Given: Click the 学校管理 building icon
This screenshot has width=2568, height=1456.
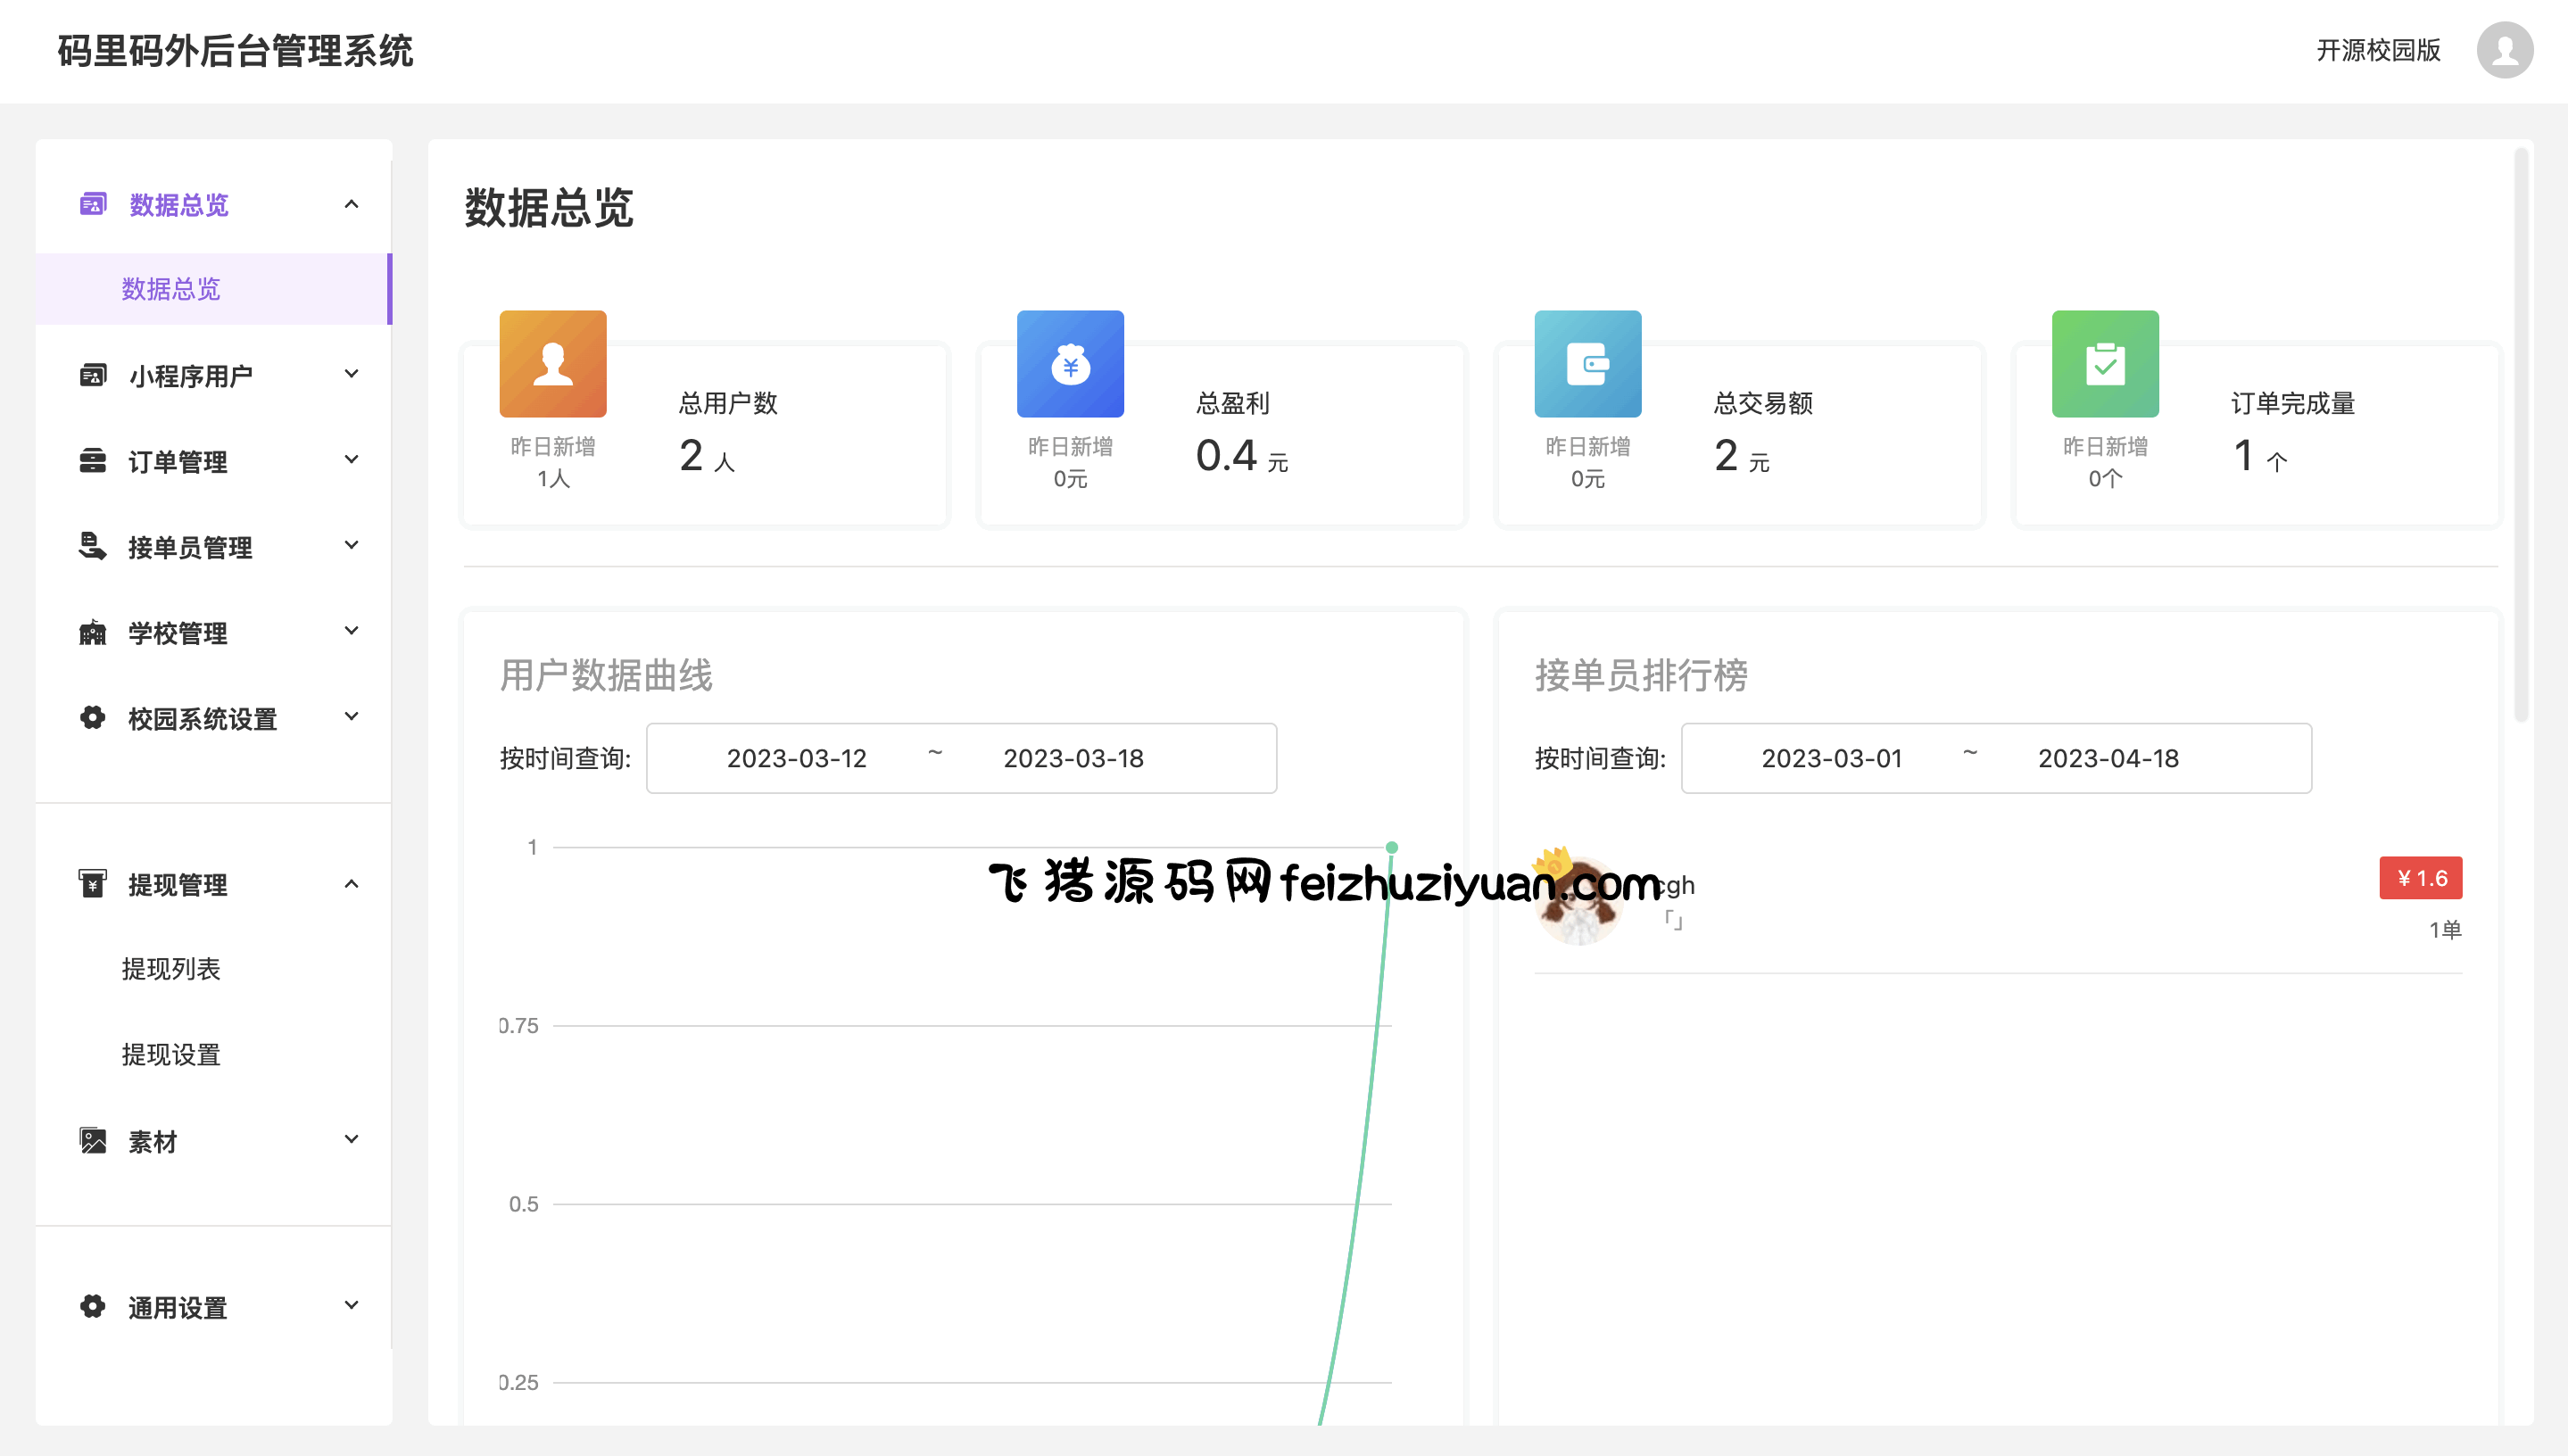Looking at the screenshot, I should pyautogui.click(x=93, y=632).
